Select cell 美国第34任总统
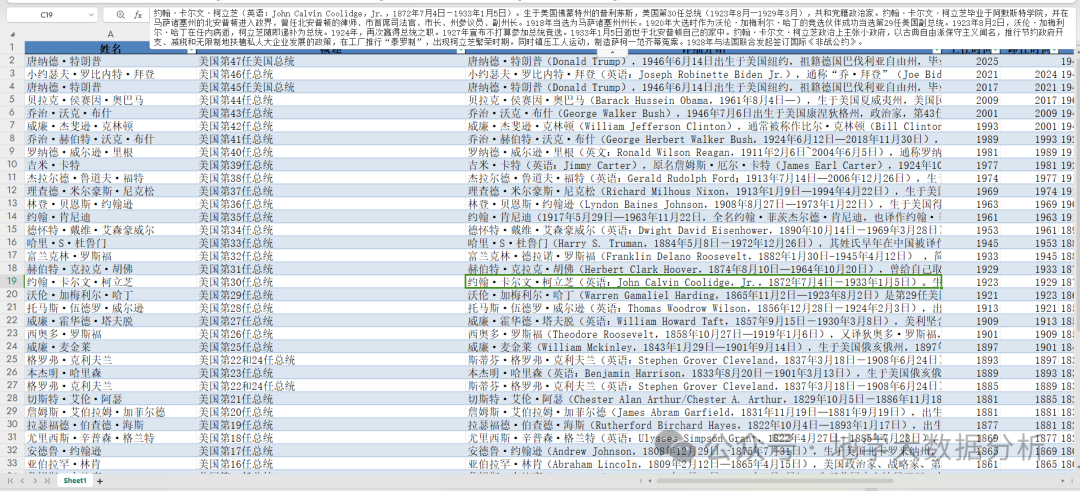The height and width of the screenshot is (491, 1080). coord(331,229)
